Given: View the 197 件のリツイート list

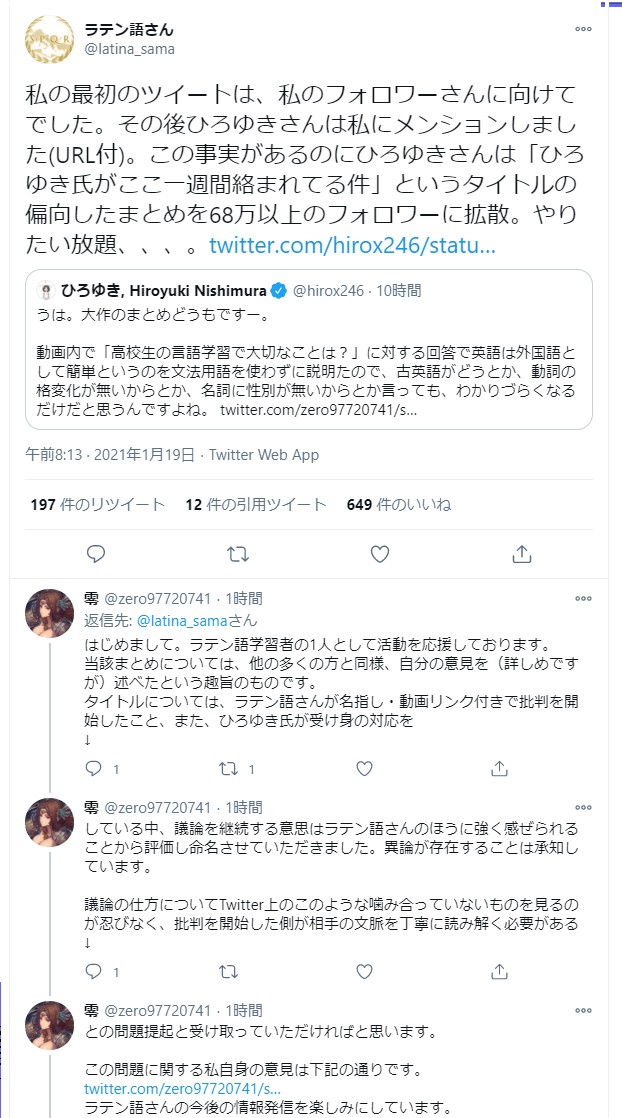Looking at the screenshot, I should pyautogui.click(x=98, y=505).
